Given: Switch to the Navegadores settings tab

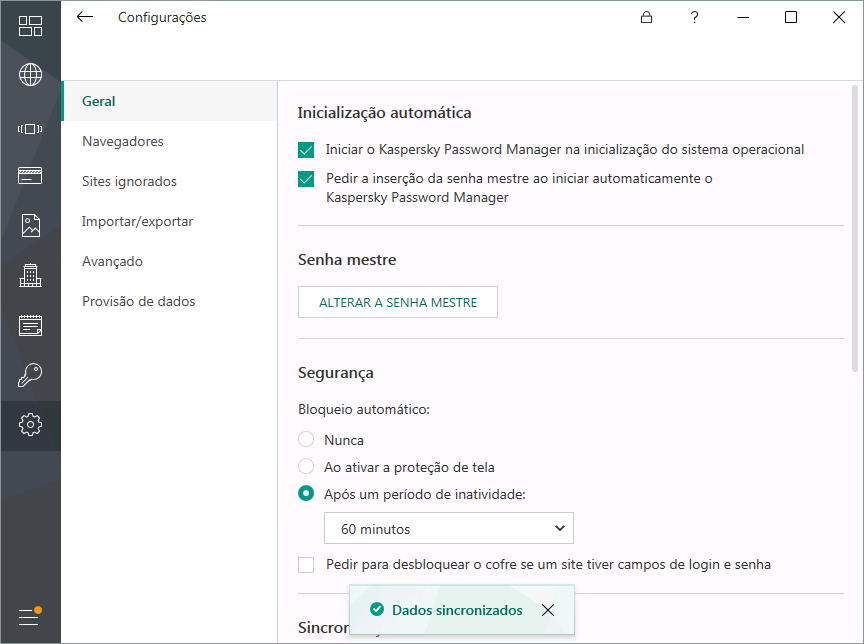Looking at the screenshot, I should point(123,141).
